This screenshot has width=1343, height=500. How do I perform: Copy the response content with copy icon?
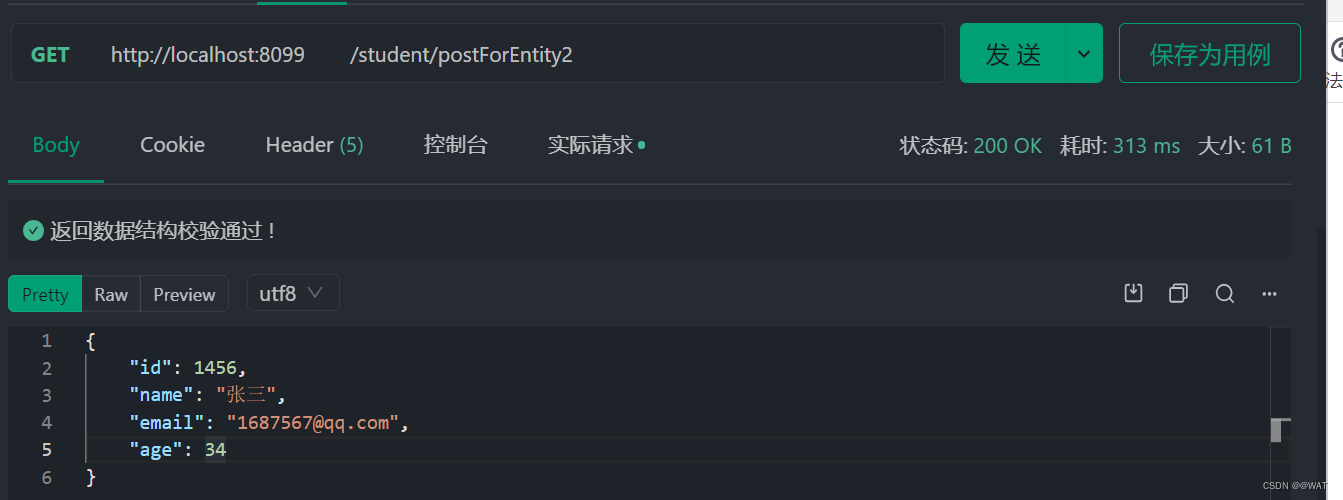point(1178,293)
